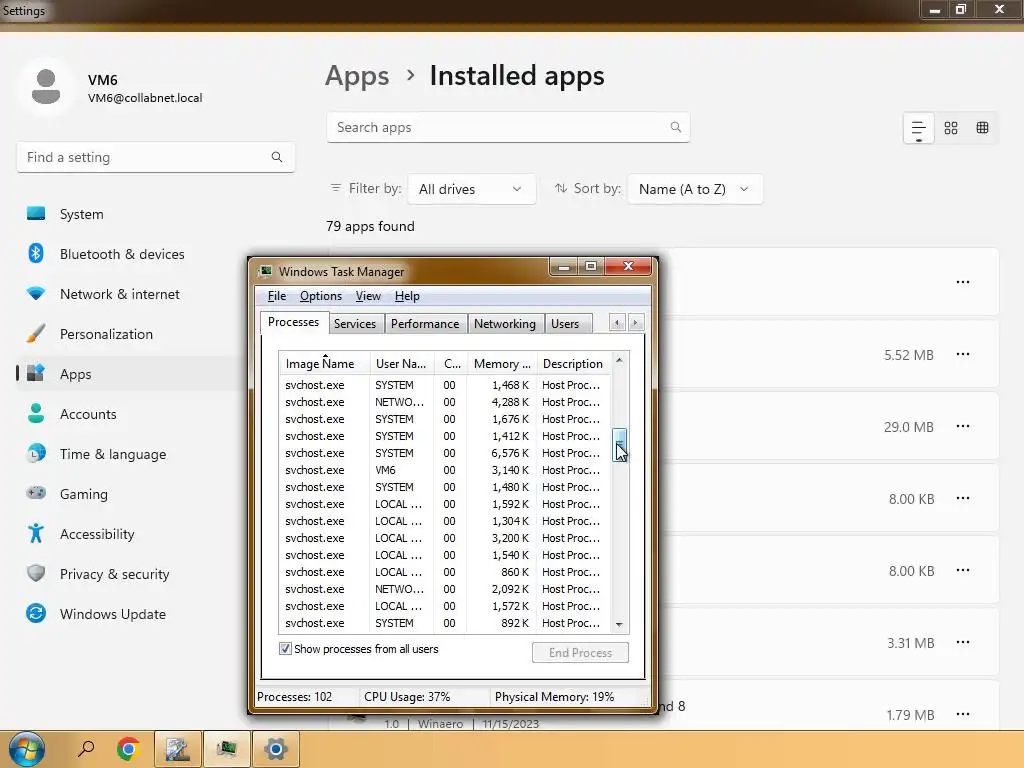Select svchost.exe row using 6,576 K
The height and width of the screenshot is (768, 1024).
point(445,453)
